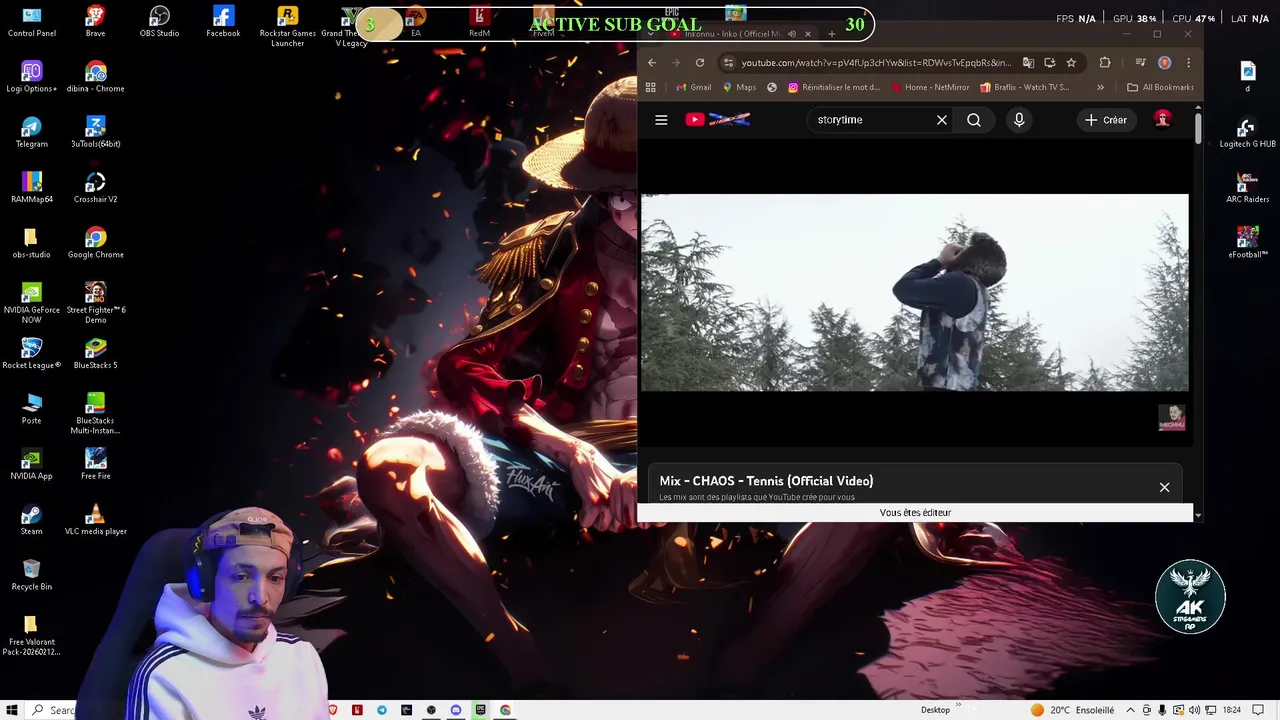Open Chrome media controls icon
The height and width of the screenshot is (720, 1280).
pyautogui.click(x=1142, y=62)
